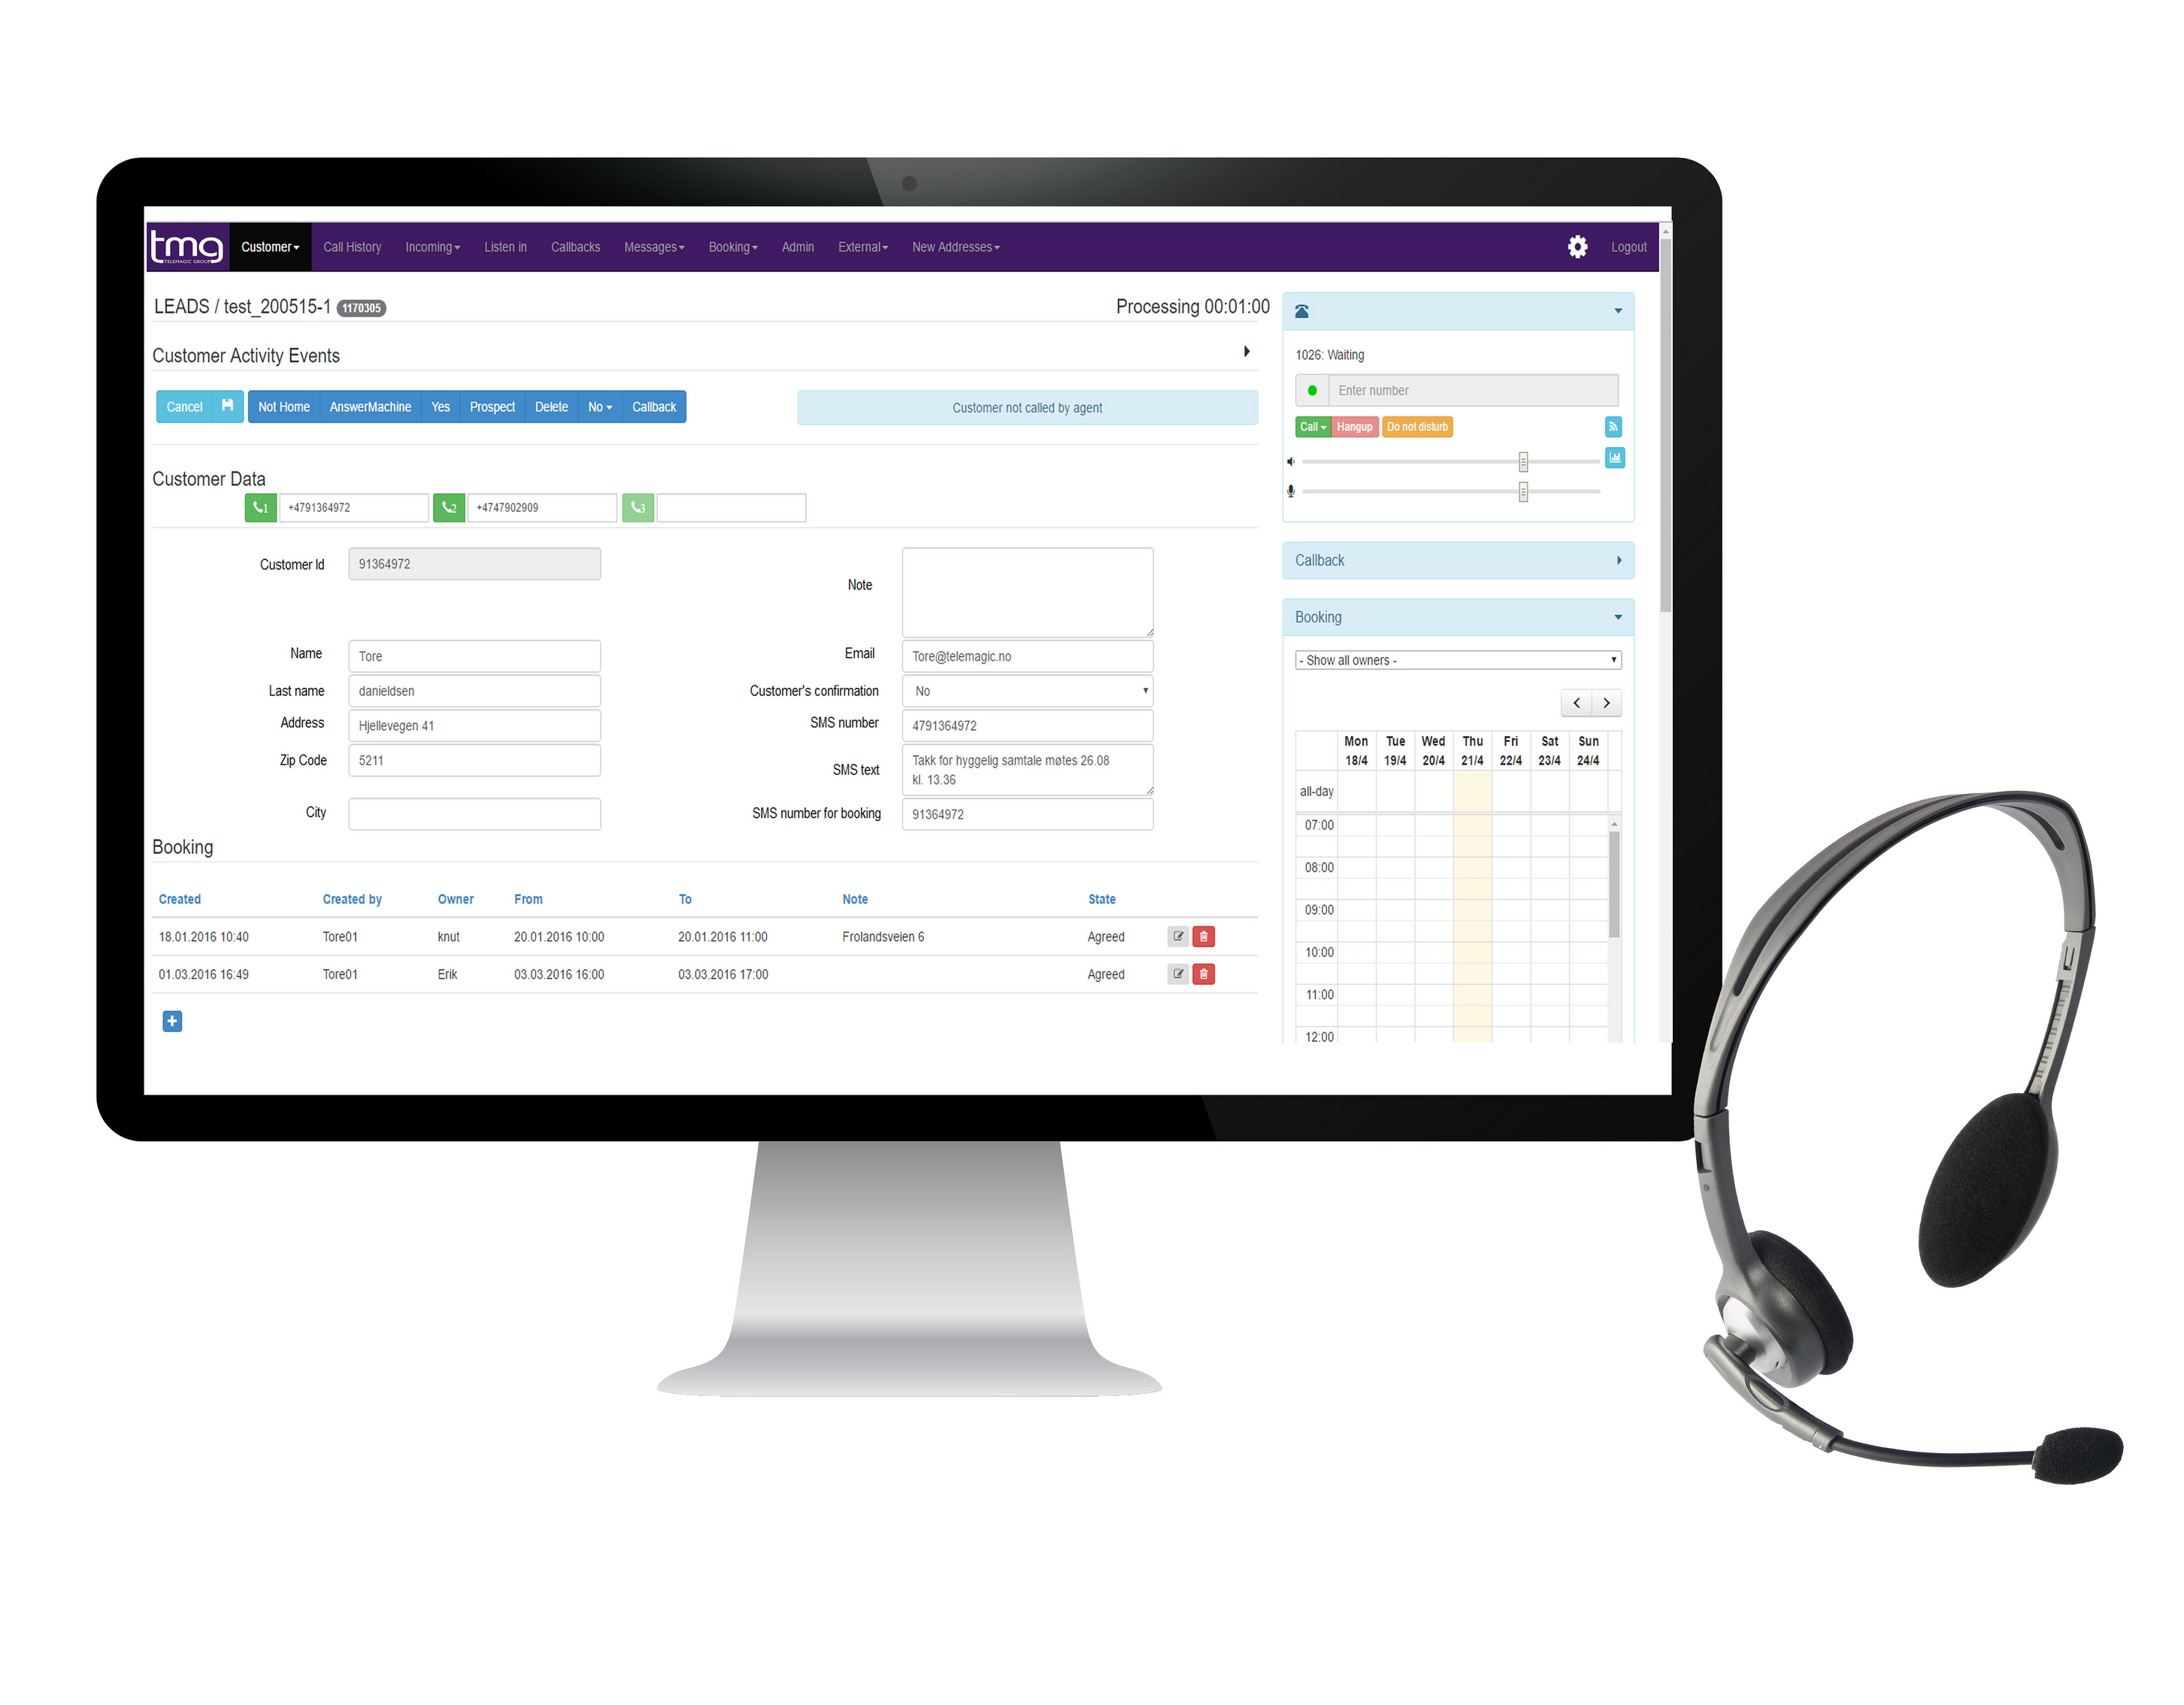Click the Callback button in activity toolbar
The width and height of the screenshot is (2184, 1705).
[x=654, y=404]
